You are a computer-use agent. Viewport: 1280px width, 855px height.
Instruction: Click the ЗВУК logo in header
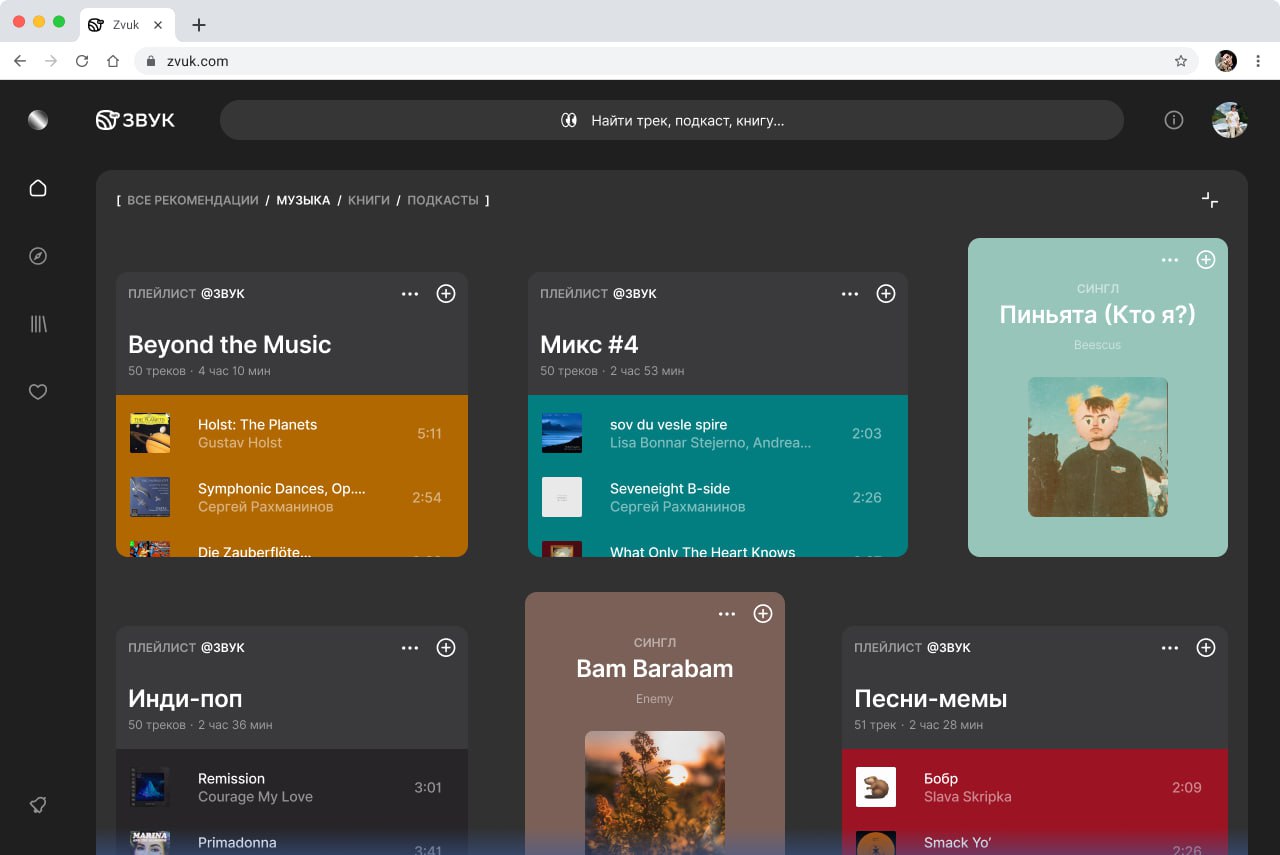point(135,120)
